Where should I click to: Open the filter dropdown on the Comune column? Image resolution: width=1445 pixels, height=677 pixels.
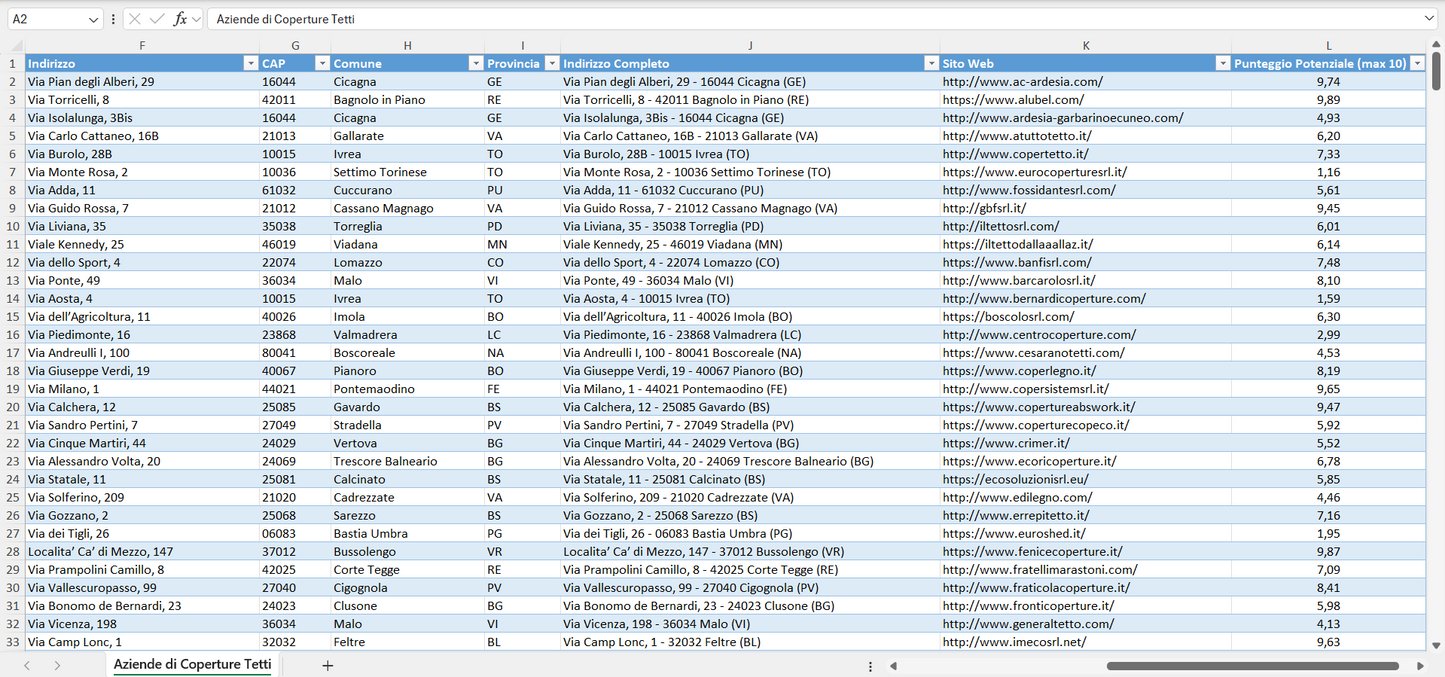(476, 62)
